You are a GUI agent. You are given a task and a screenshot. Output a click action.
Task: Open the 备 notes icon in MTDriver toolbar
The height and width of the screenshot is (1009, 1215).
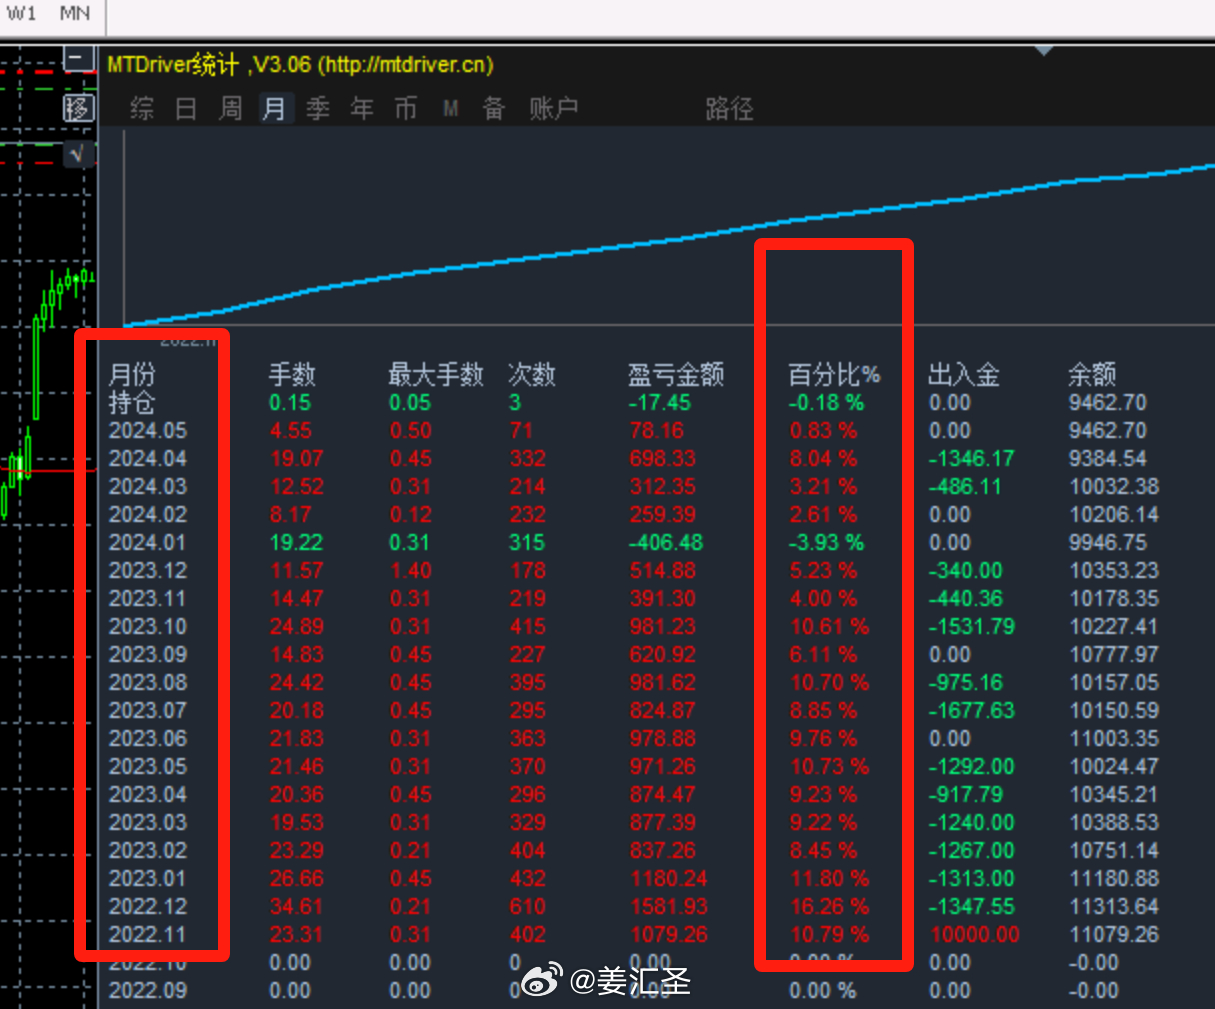coord(492,108)
